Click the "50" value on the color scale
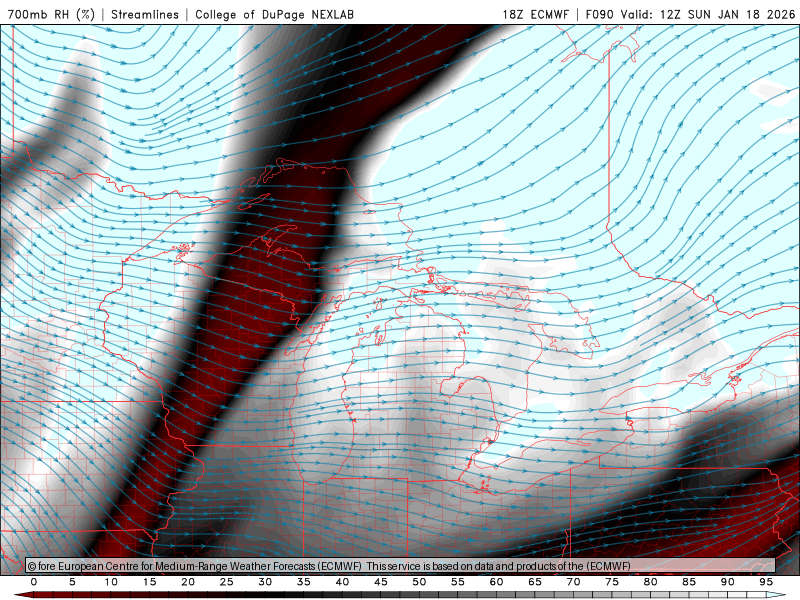 (x=419, y=582)
